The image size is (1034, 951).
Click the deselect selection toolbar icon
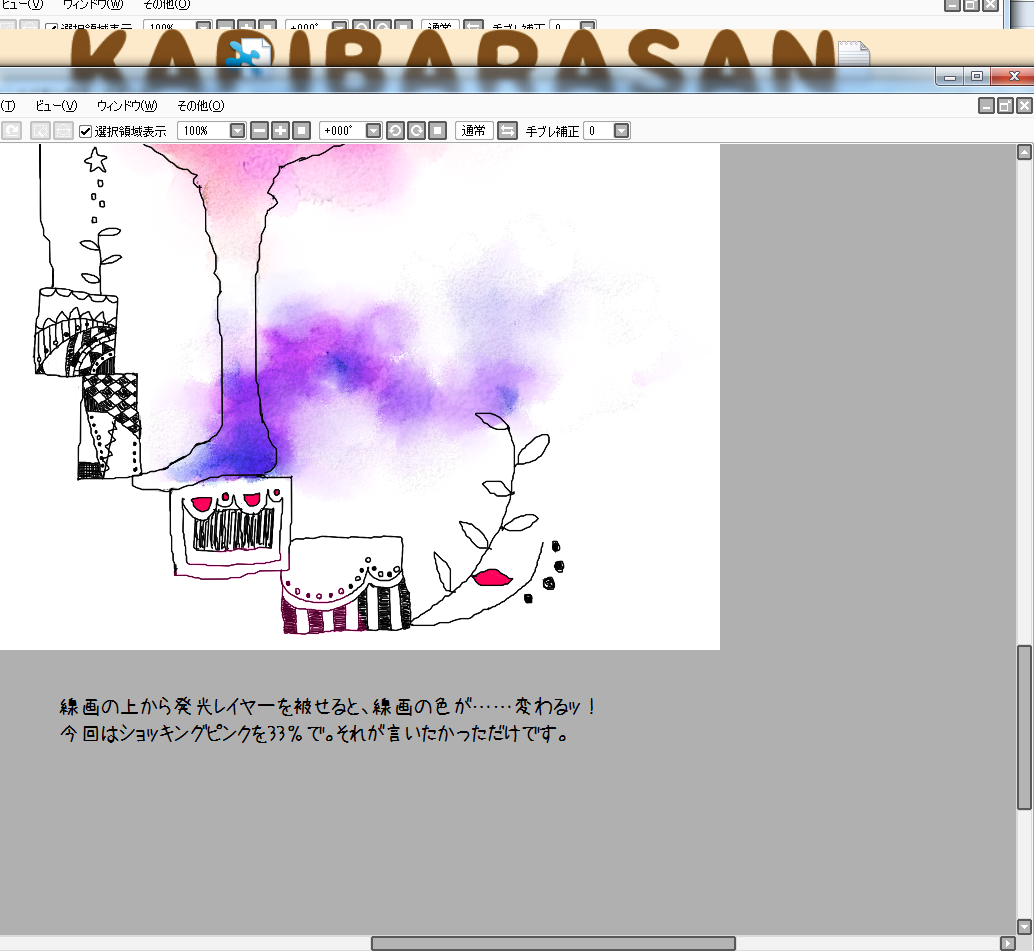pos(41,131)
